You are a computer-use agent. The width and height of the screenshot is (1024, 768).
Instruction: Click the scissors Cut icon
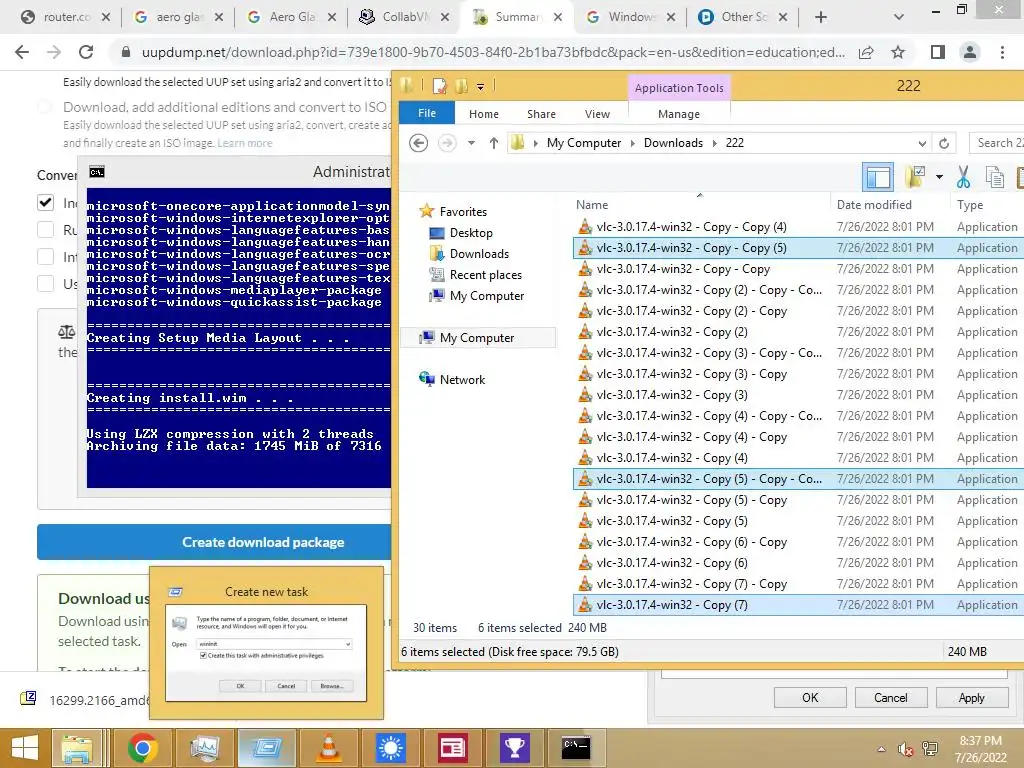click(x=963, y=176)
